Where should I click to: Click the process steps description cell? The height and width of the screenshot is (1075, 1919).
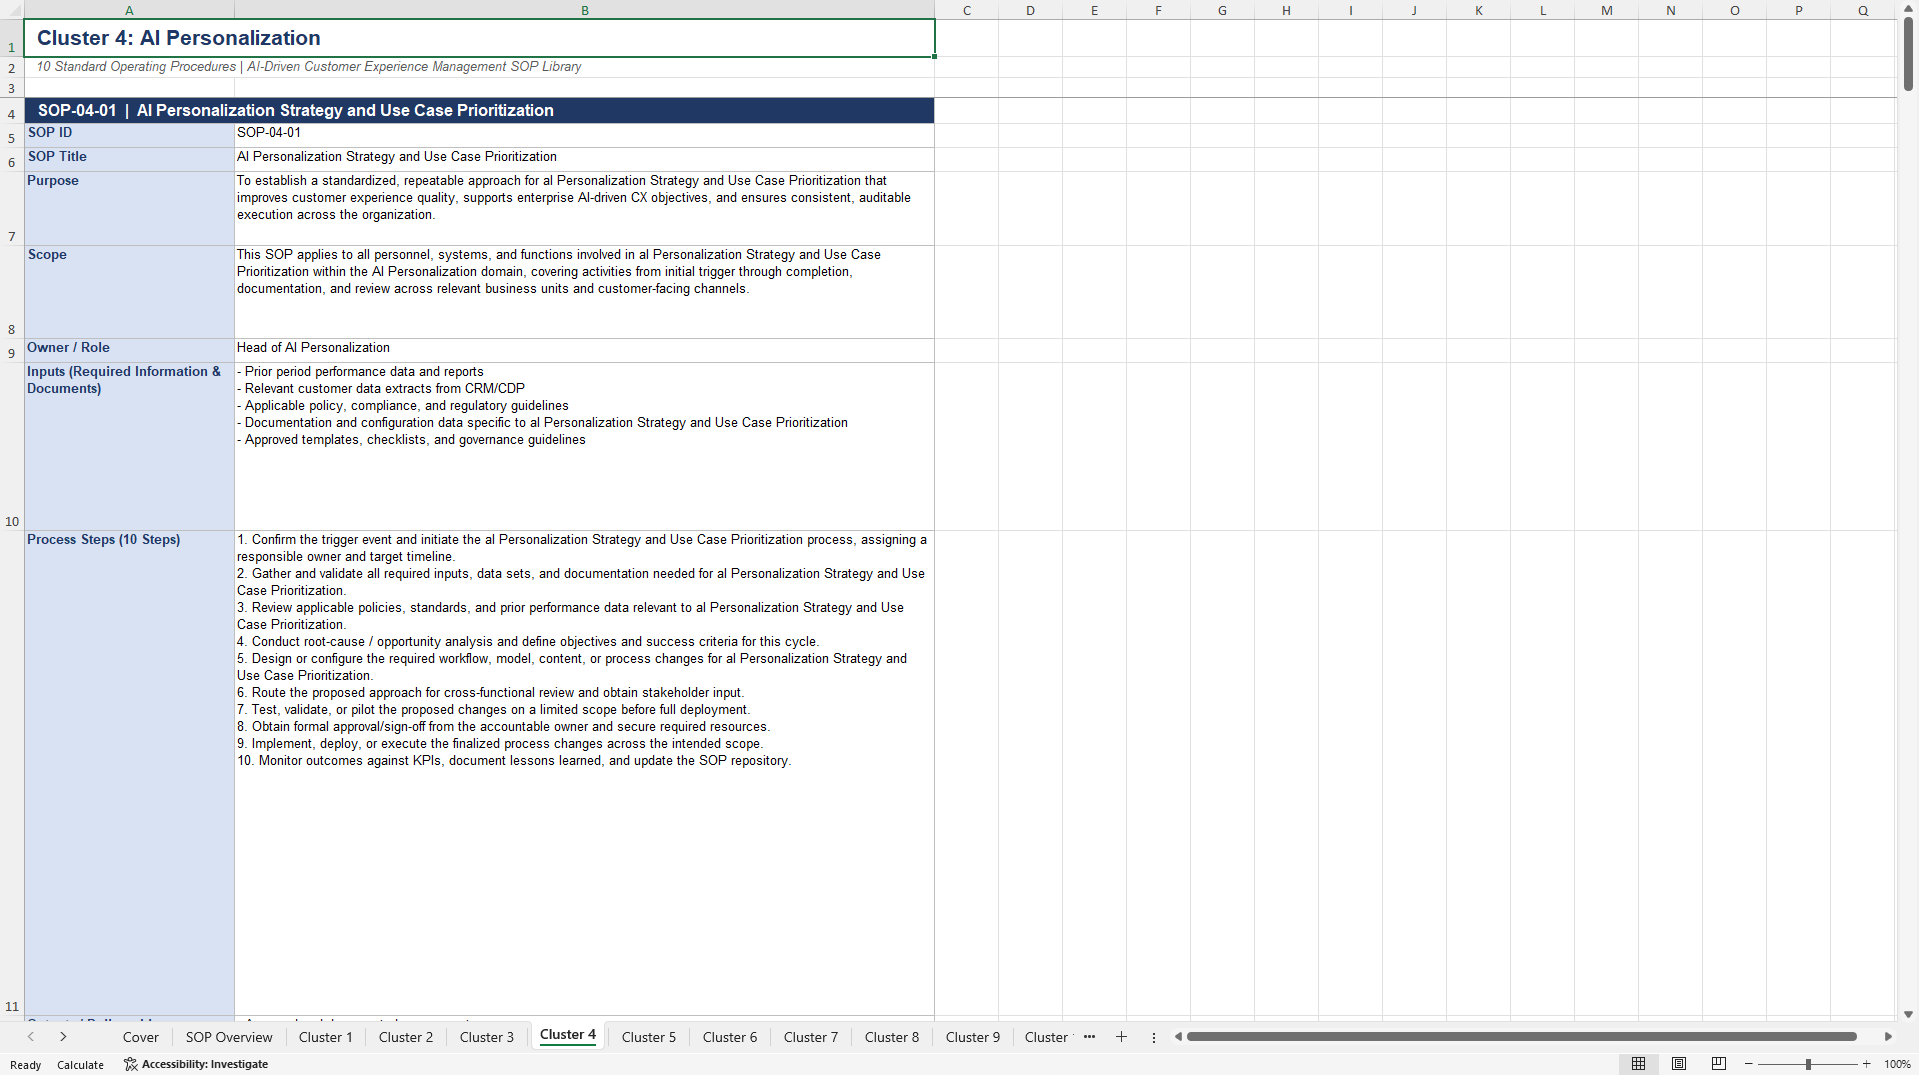584,773
